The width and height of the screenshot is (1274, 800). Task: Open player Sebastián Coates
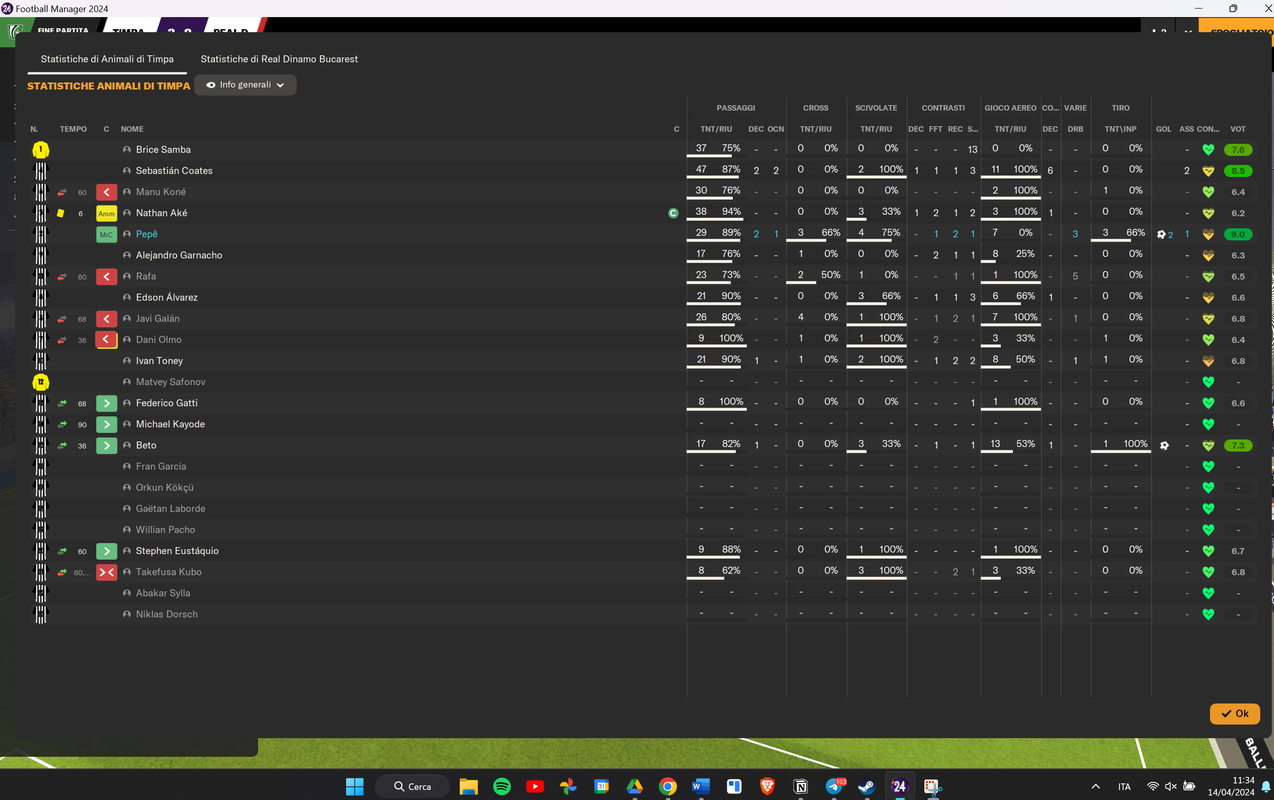click(x=174, y=171)
